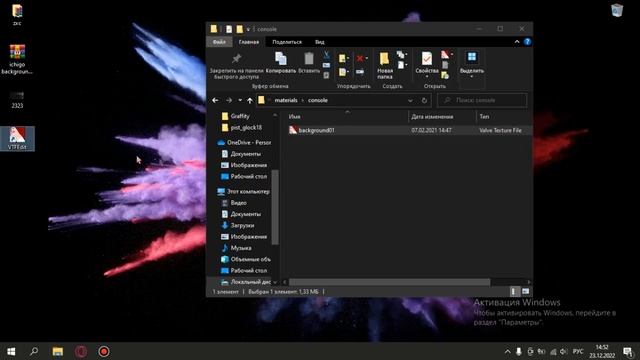Viewport: 640px width, 360px height.
Task: Select Этот компьютер in navigation pane
Action: pyautogui.click(x=244, y=191)
